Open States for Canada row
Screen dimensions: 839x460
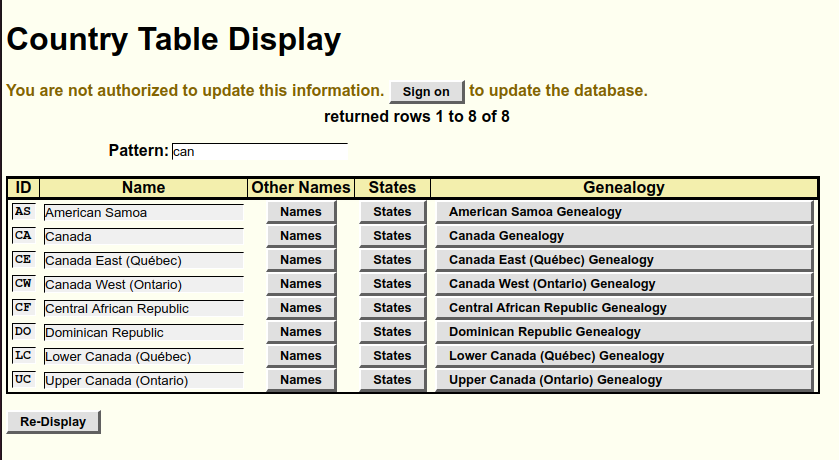(392, 236)
